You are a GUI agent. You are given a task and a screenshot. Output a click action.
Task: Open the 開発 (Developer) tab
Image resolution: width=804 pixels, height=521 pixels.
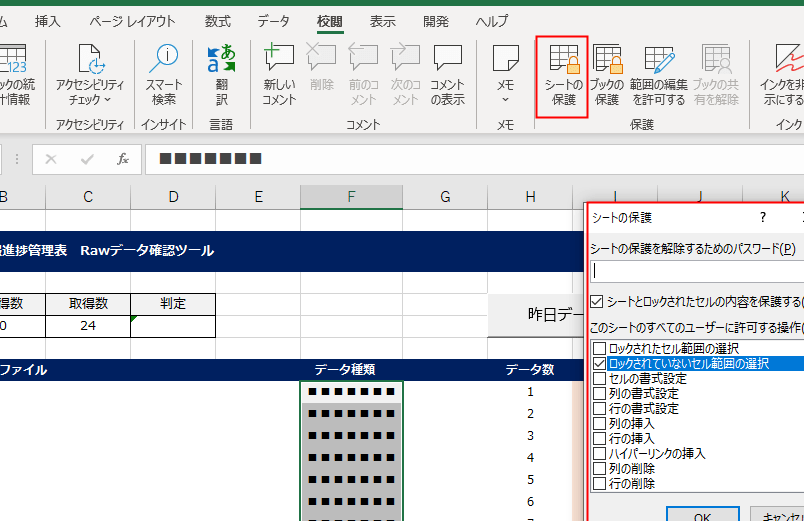pos(436,22)
